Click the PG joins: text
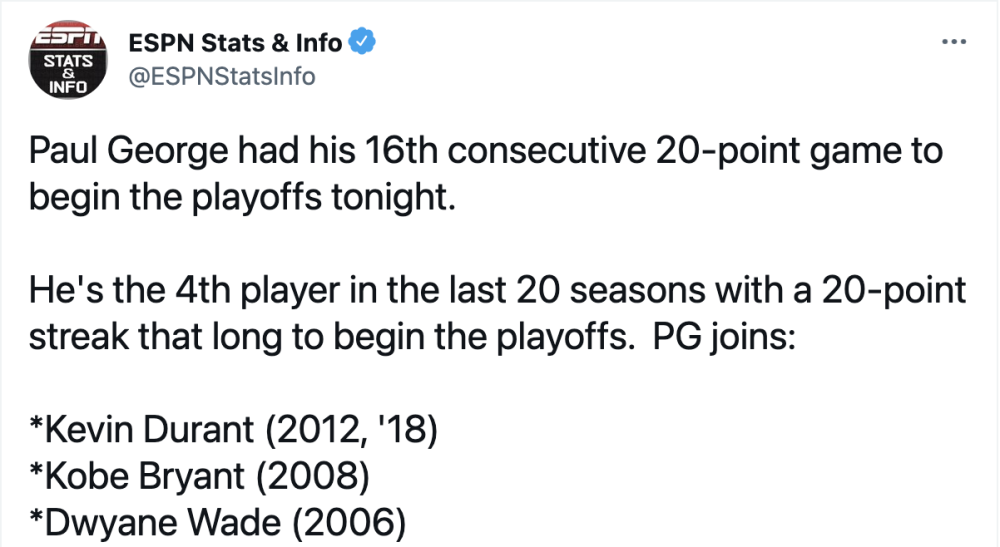The image size is (1000, 547). [724, 338]
